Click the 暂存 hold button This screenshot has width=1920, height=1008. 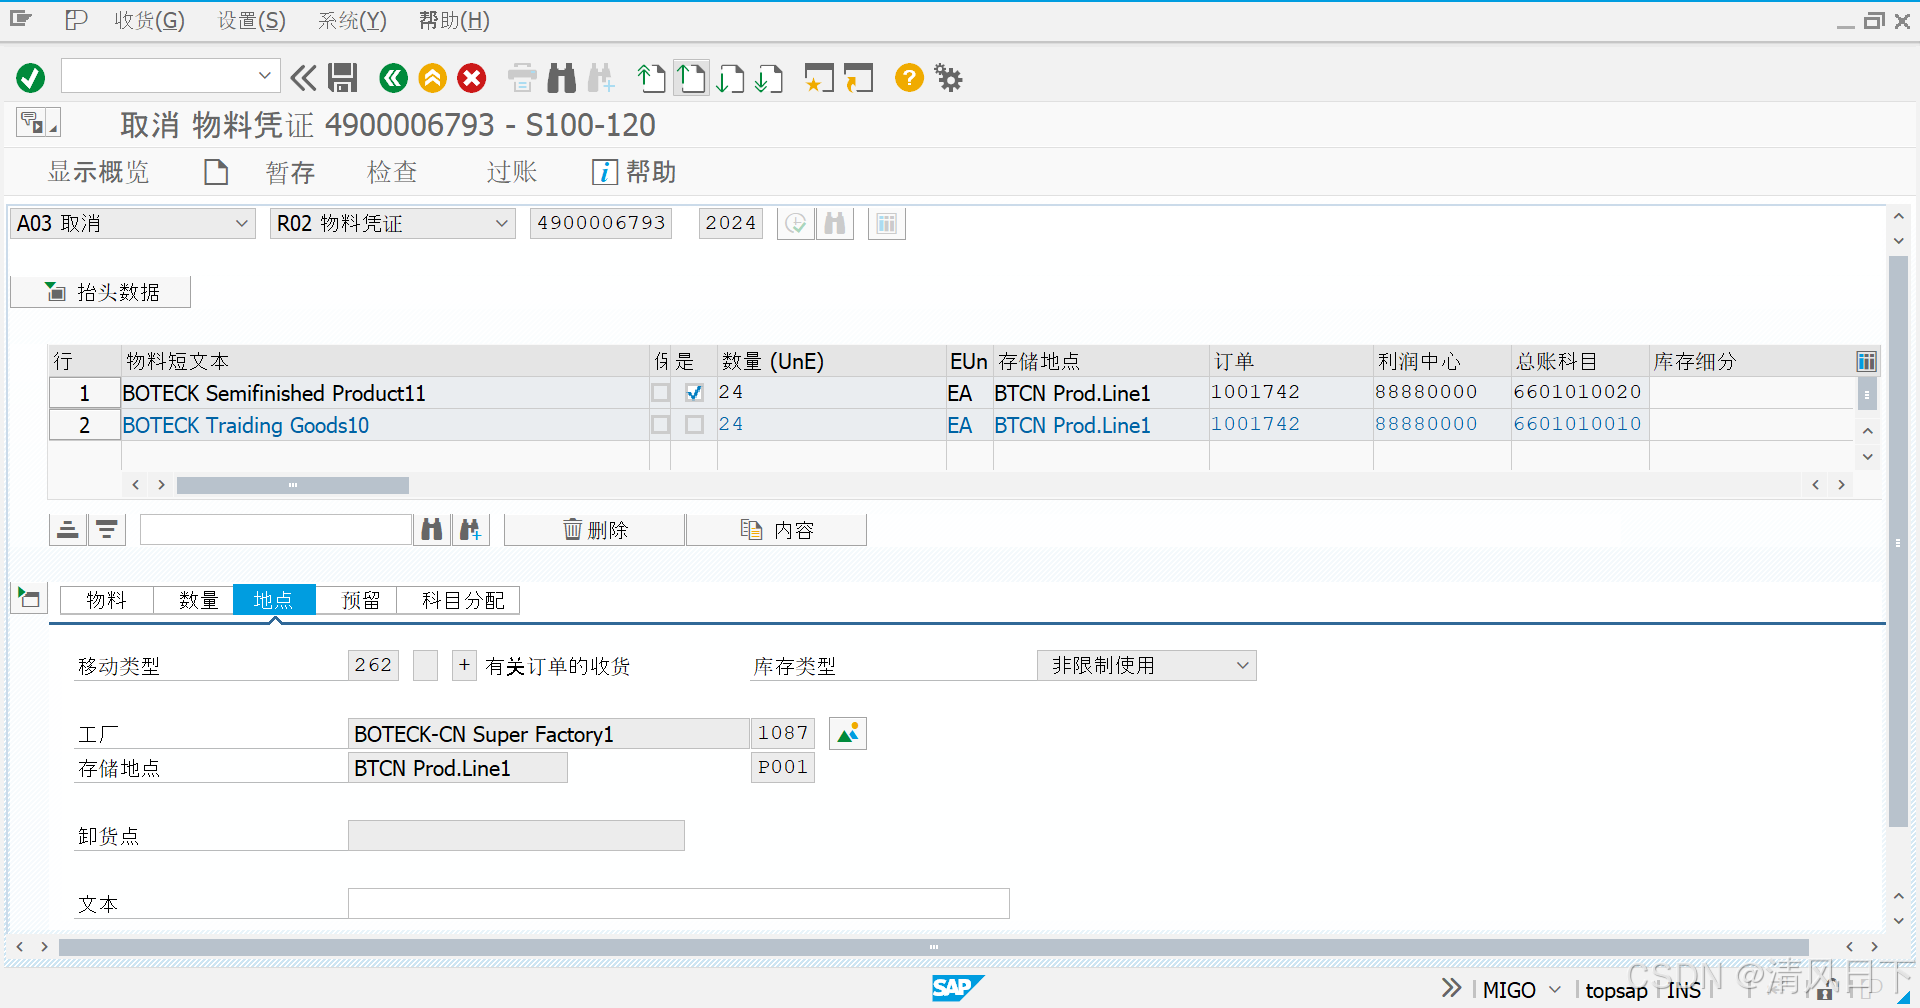(290, 172)
